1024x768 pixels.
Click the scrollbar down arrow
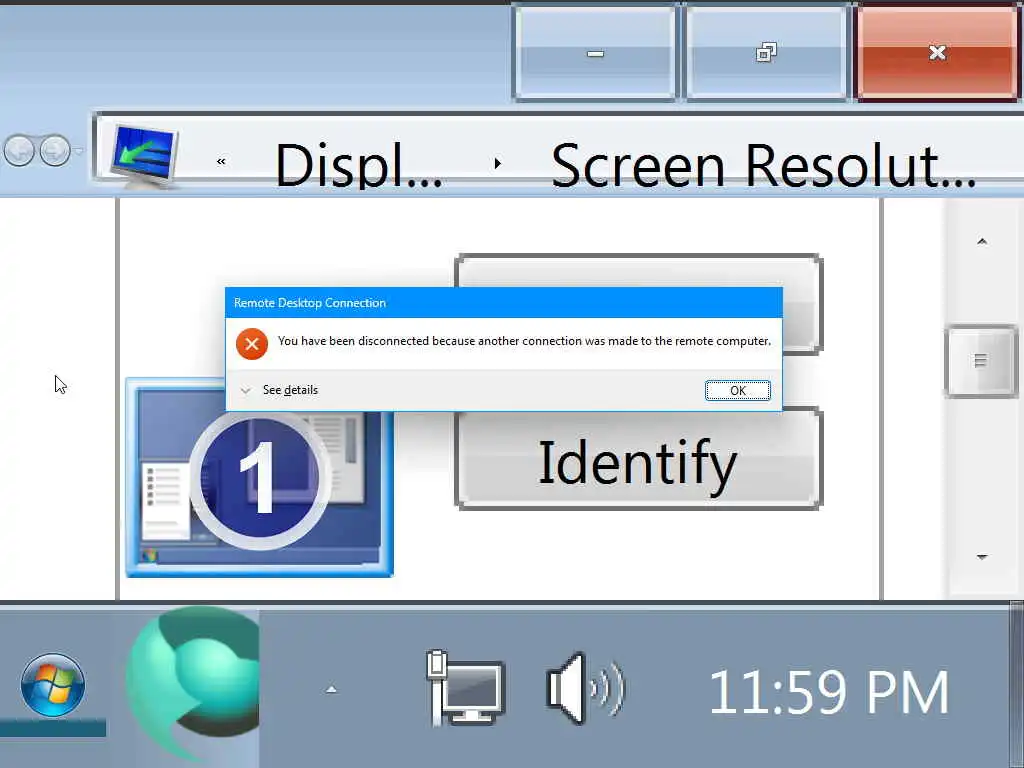click(x=982, y=557)
